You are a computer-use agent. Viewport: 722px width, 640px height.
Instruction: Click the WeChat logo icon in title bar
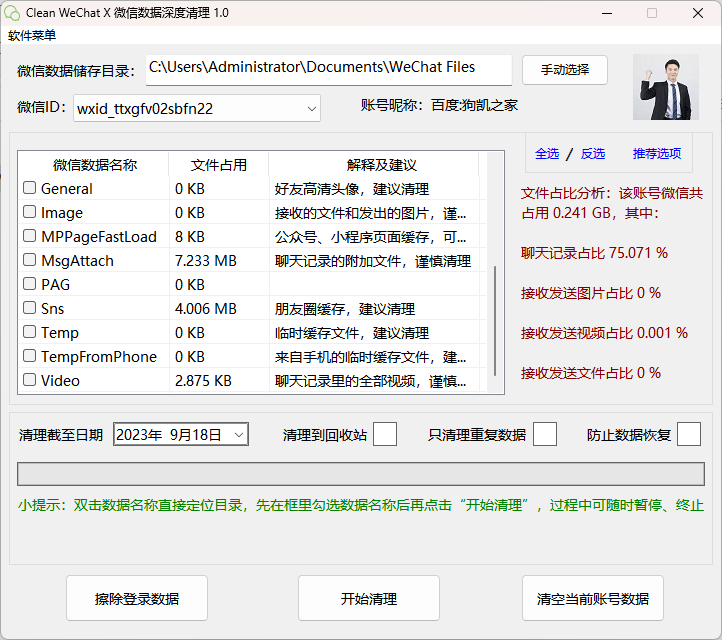point(12,13)
